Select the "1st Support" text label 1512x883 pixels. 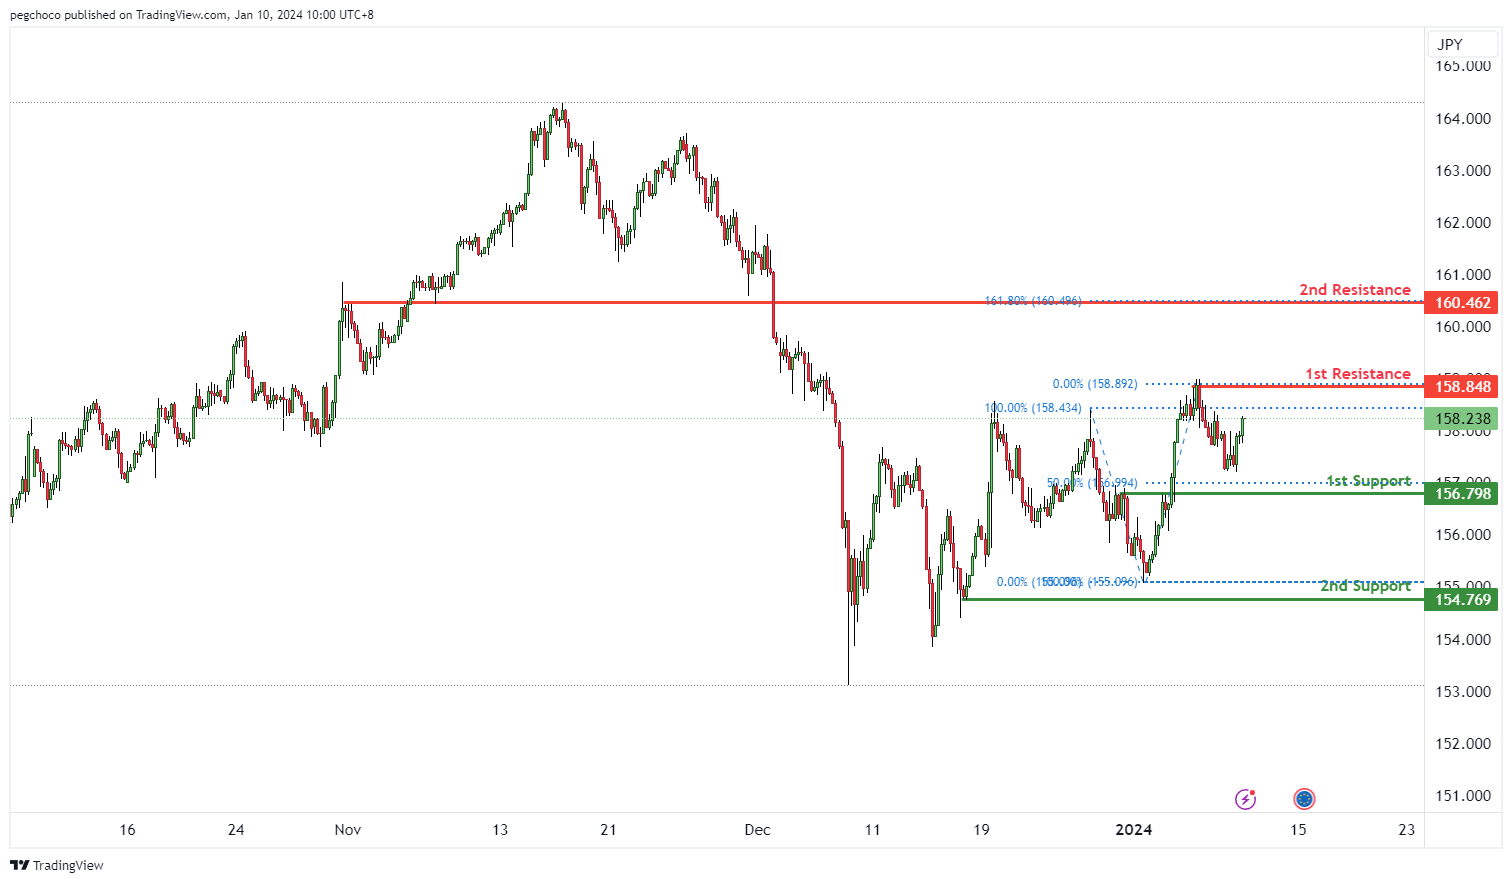(1369, 481)
